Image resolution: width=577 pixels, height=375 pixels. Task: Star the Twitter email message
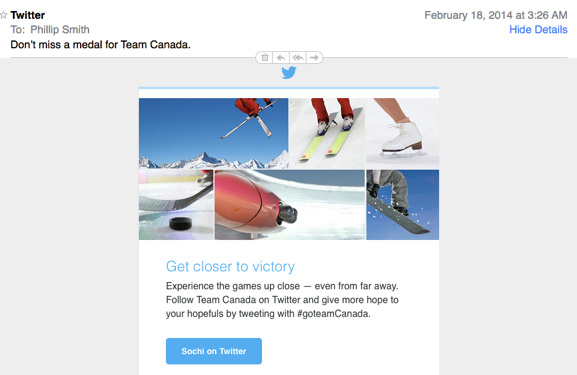pos(3,15)
